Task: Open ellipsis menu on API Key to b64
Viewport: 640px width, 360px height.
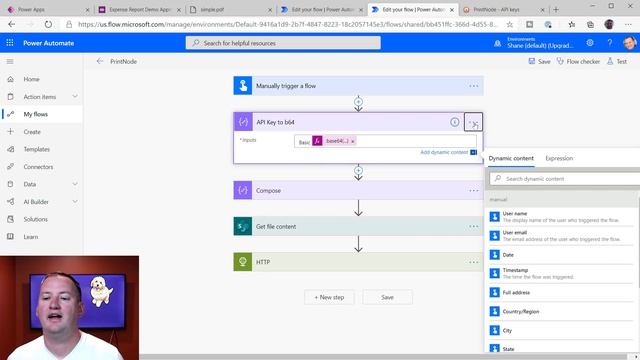Action: 473,122
